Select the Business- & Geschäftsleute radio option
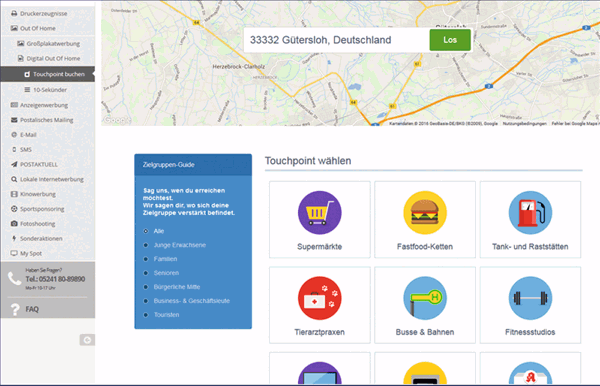Viewport: 600px width, 386px height. pos(146,301)
